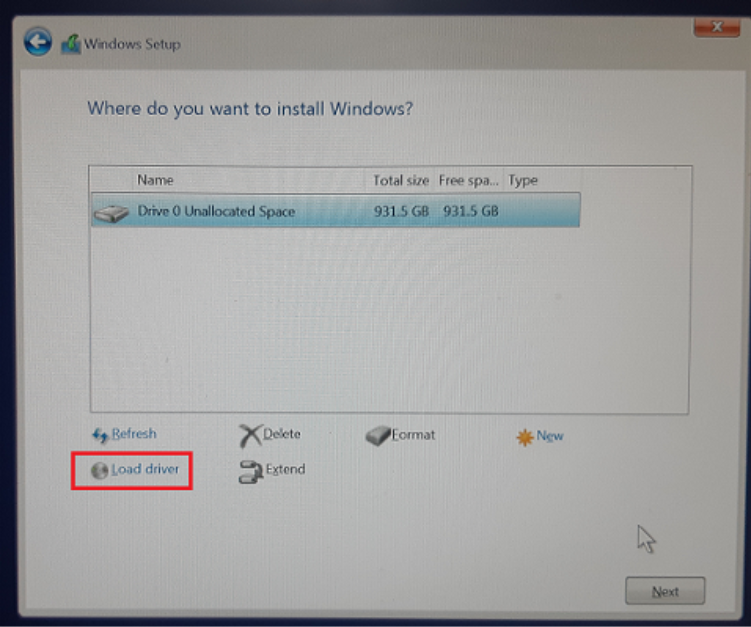This screenshot has height=627, width=751.
Task: Choose the Refresh link text
Action: click(134, 434)
